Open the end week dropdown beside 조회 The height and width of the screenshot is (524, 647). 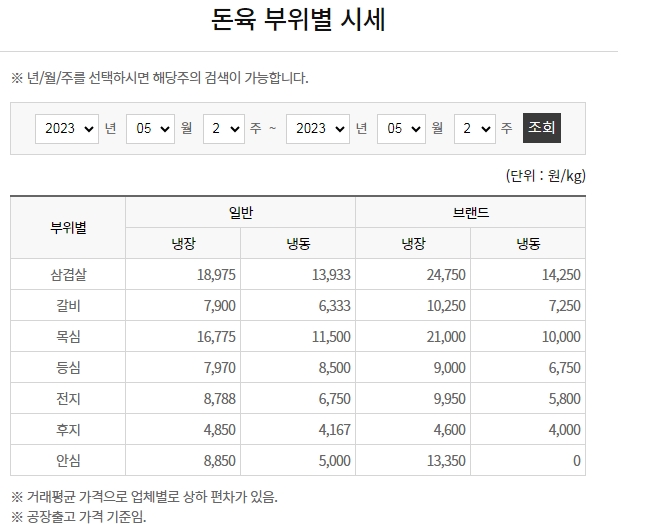pyautogui.click(x=474, y=129)
